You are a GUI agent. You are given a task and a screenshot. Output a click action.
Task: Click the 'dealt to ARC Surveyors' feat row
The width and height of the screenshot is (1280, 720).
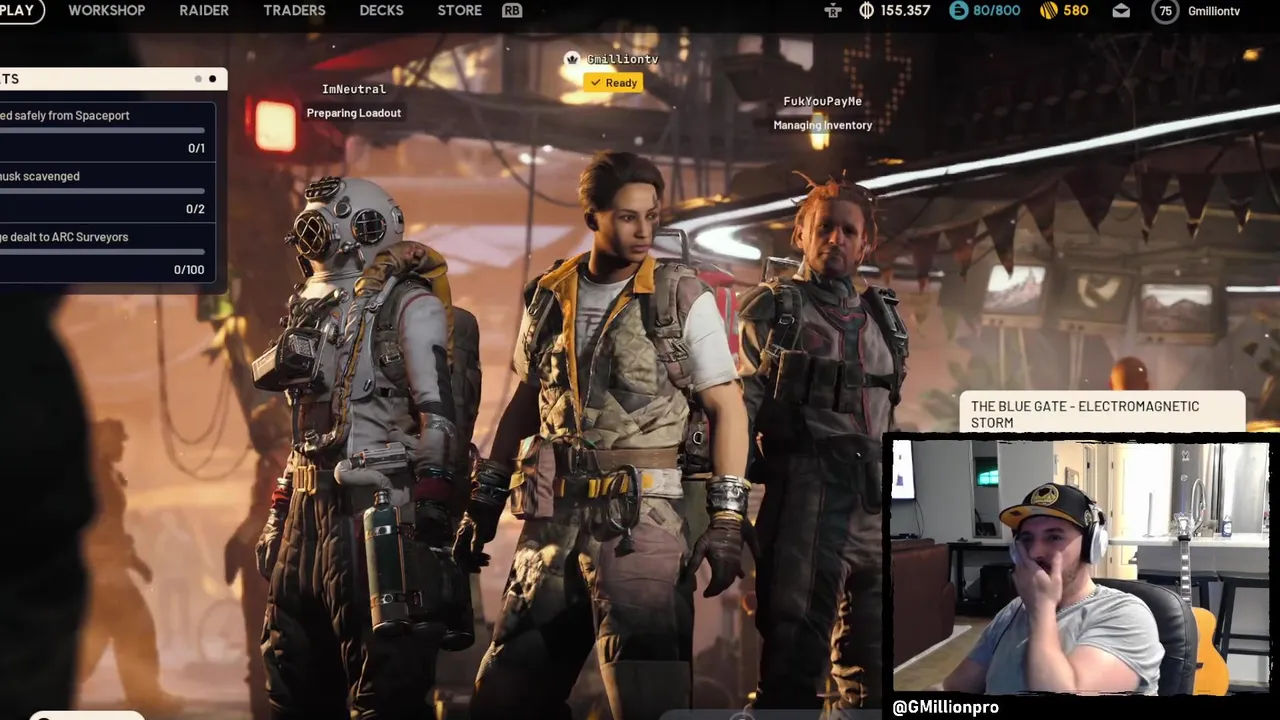[x=107, y=253]
